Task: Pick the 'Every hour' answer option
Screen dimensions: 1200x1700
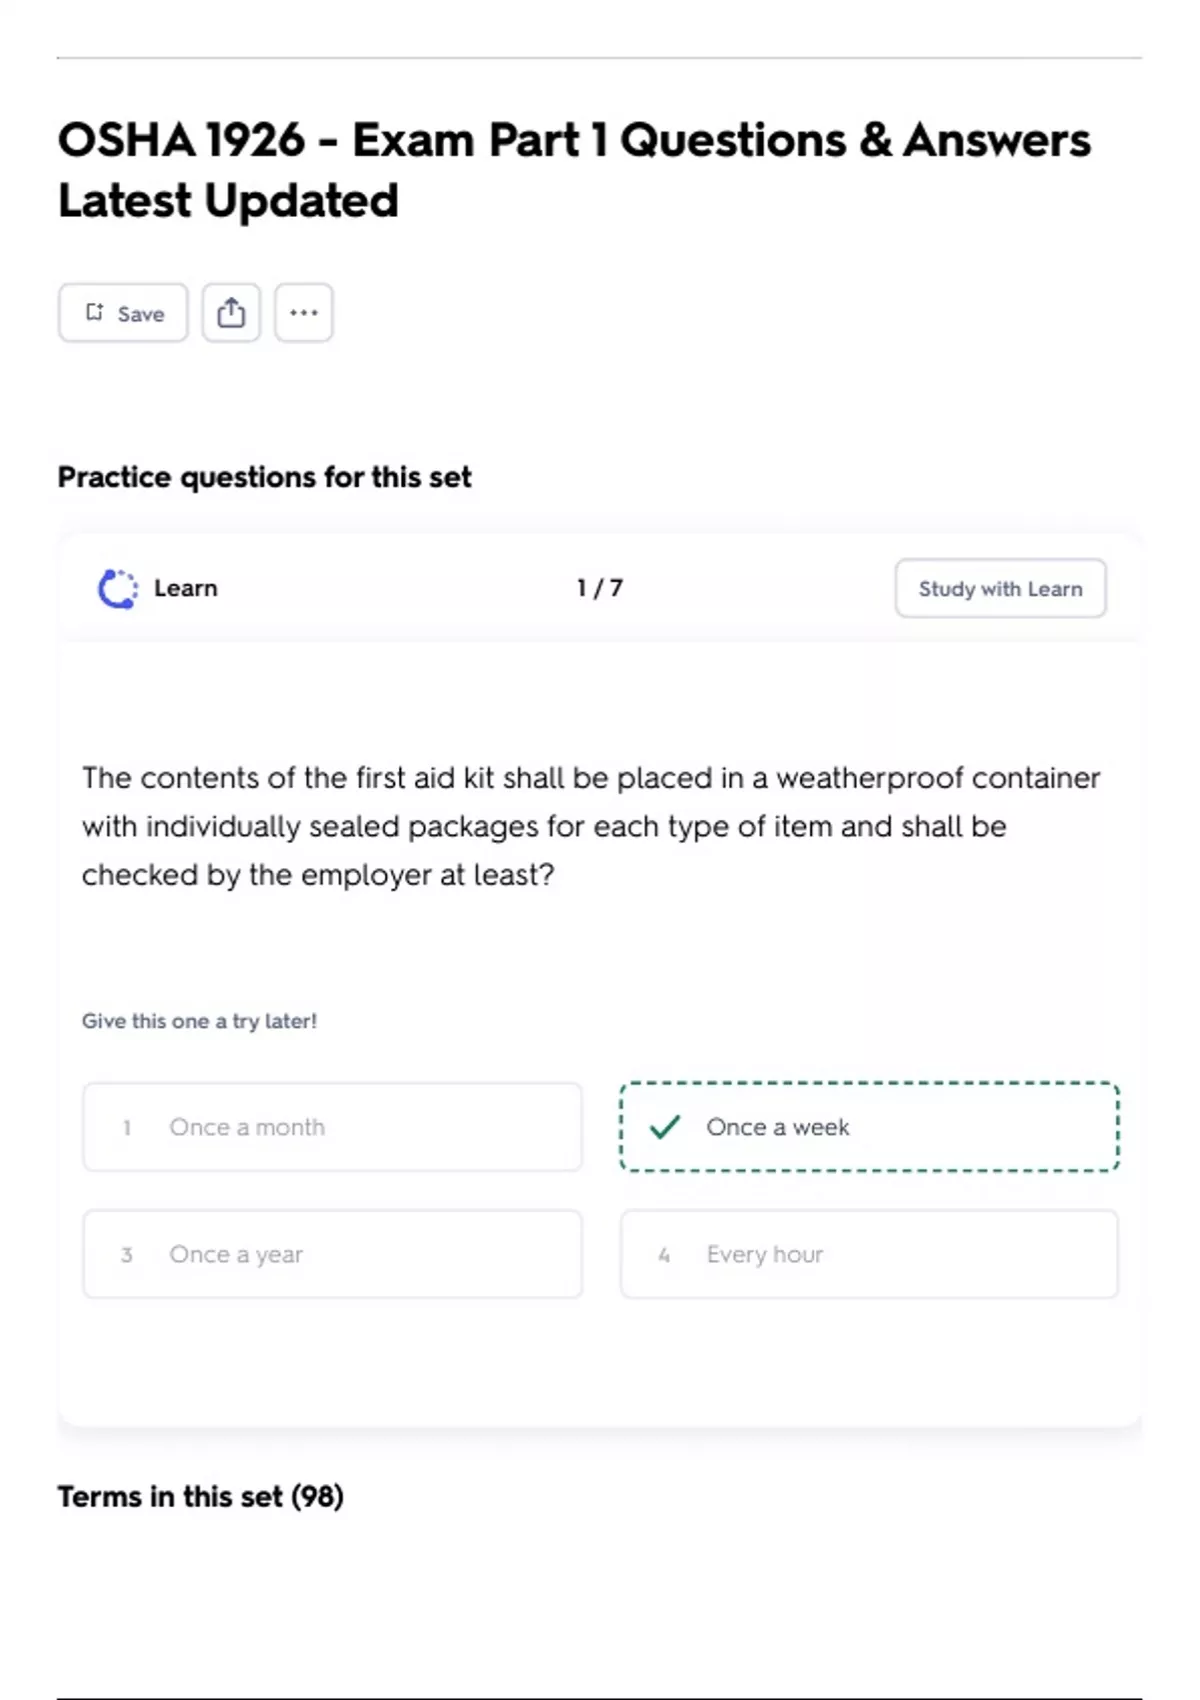Action: (x=869, y=1254)
